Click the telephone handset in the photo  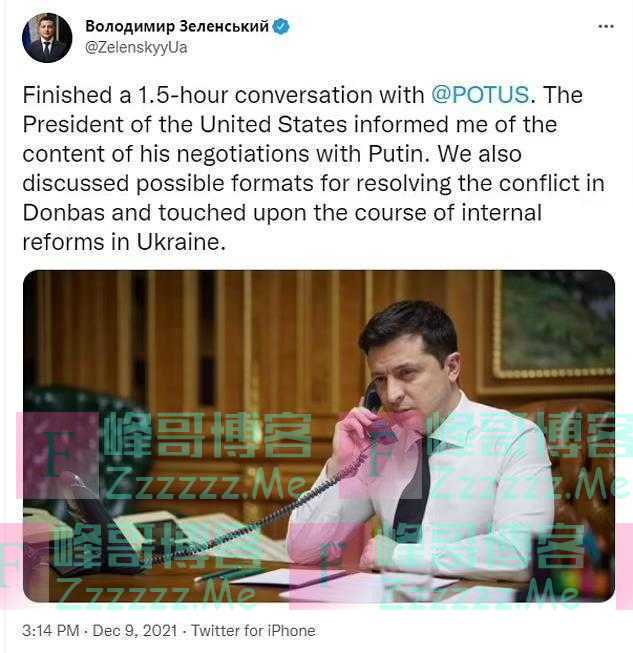click(x=370, y=412)
